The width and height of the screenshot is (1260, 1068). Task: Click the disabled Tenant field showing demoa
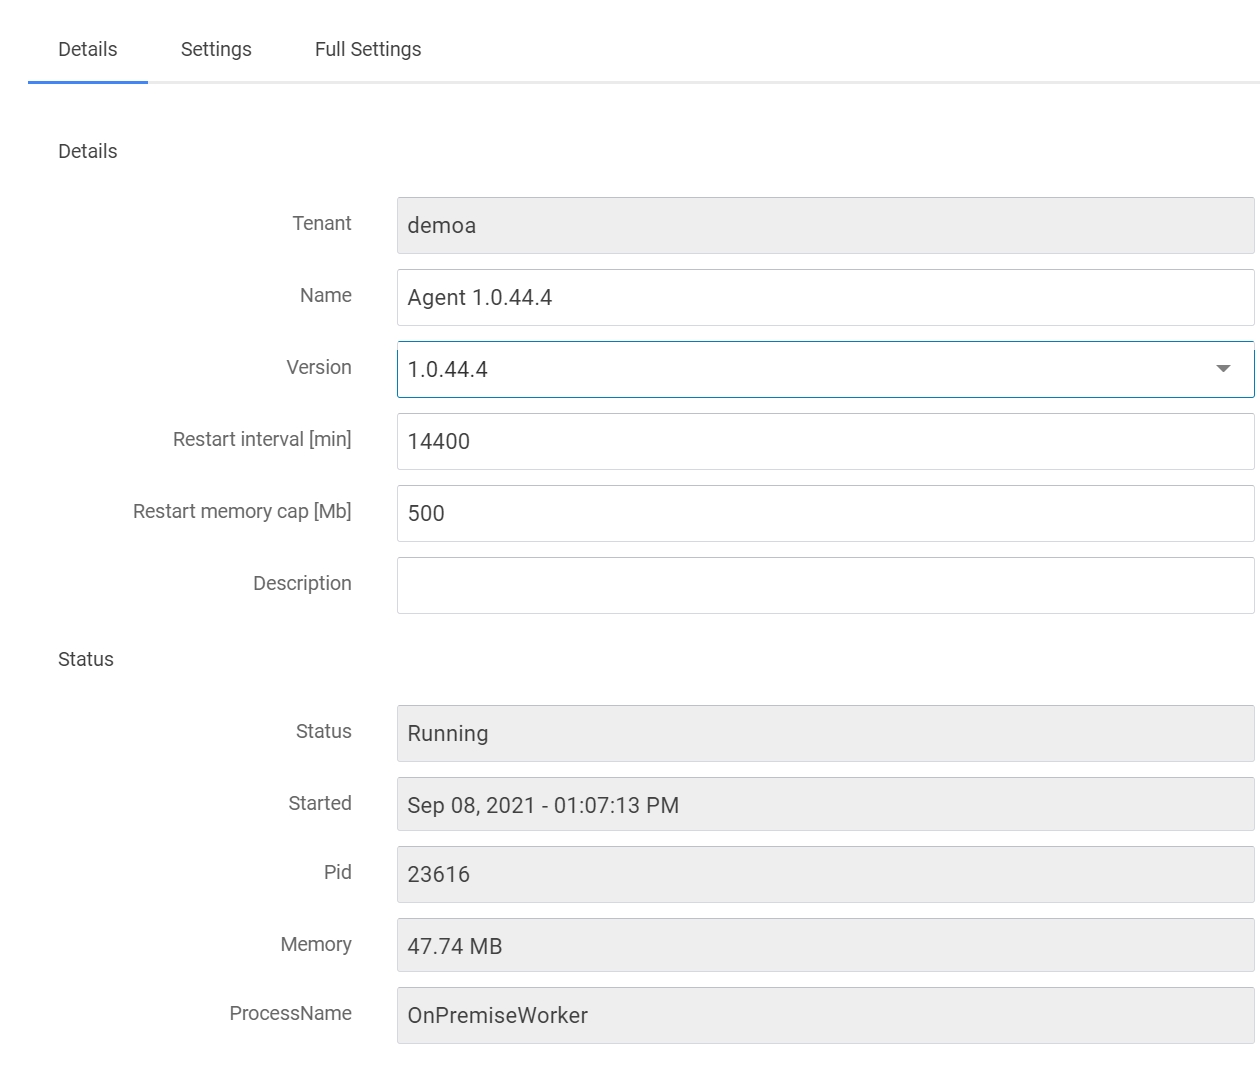825,225
